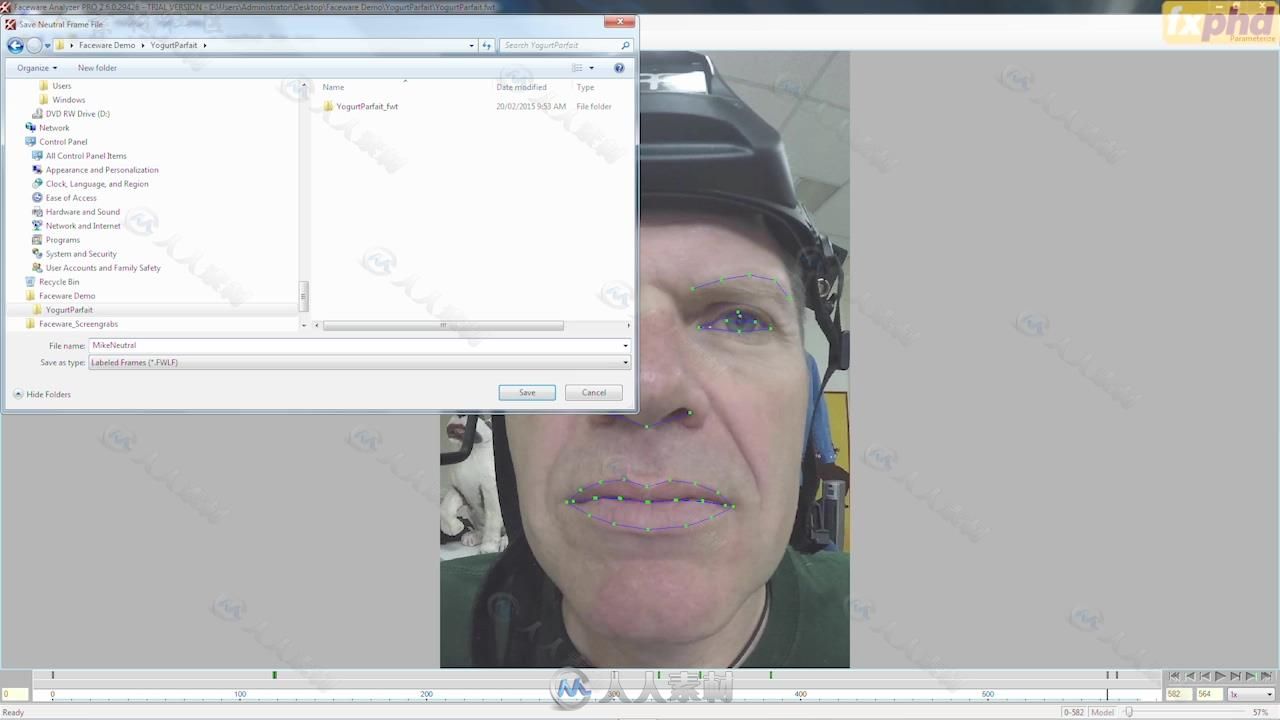Click Faceware Demo in address breadcrumb
The image size is (1280, 720).
[107, 45]
